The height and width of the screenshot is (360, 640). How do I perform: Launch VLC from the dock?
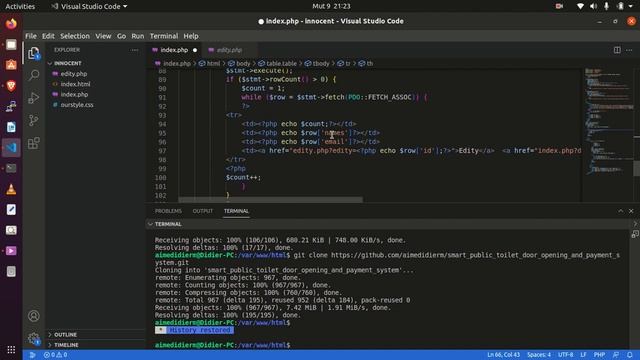(x=11, y=189)
